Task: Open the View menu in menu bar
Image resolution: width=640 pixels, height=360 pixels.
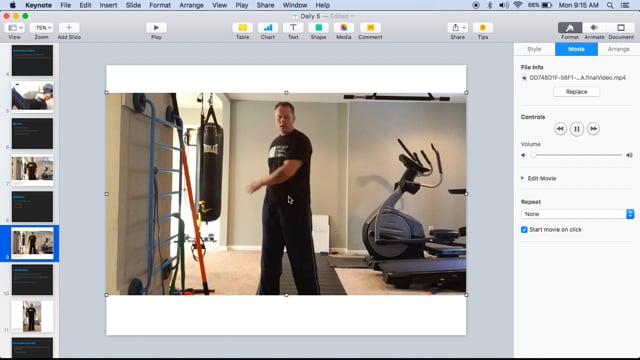Action: pyautogui.click(x=220, y=5)
